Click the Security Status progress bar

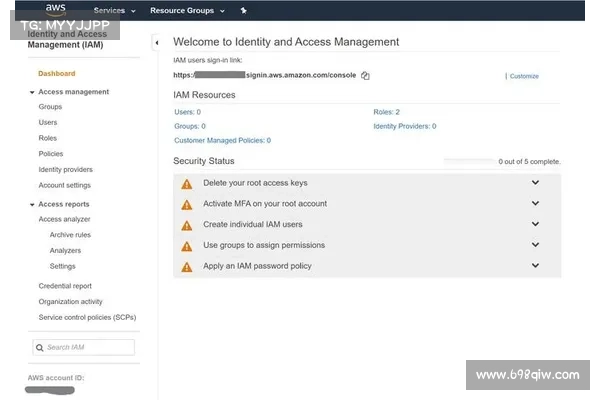(x=469, y=162)
